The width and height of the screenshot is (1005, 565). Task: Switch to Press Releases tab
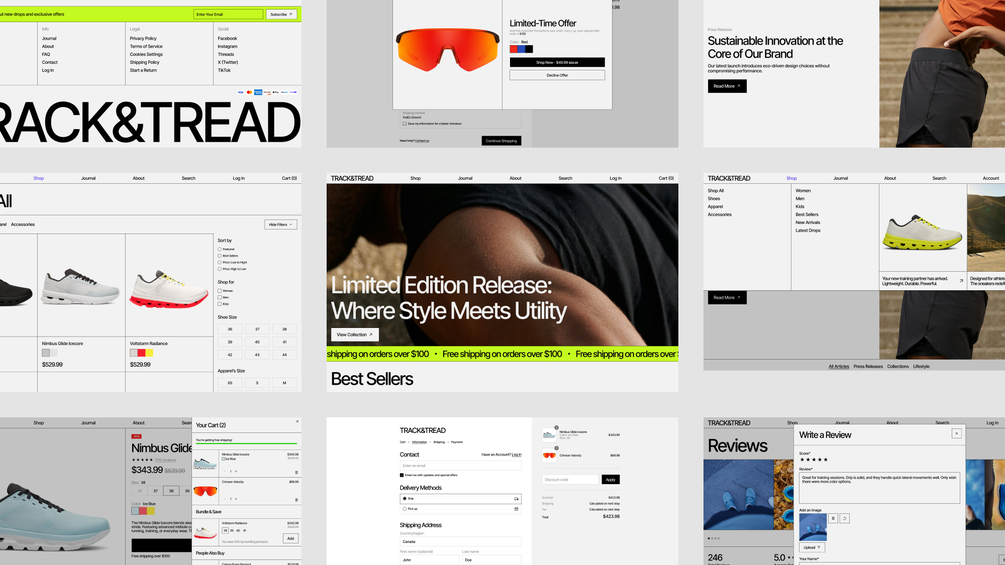[868, 366]
